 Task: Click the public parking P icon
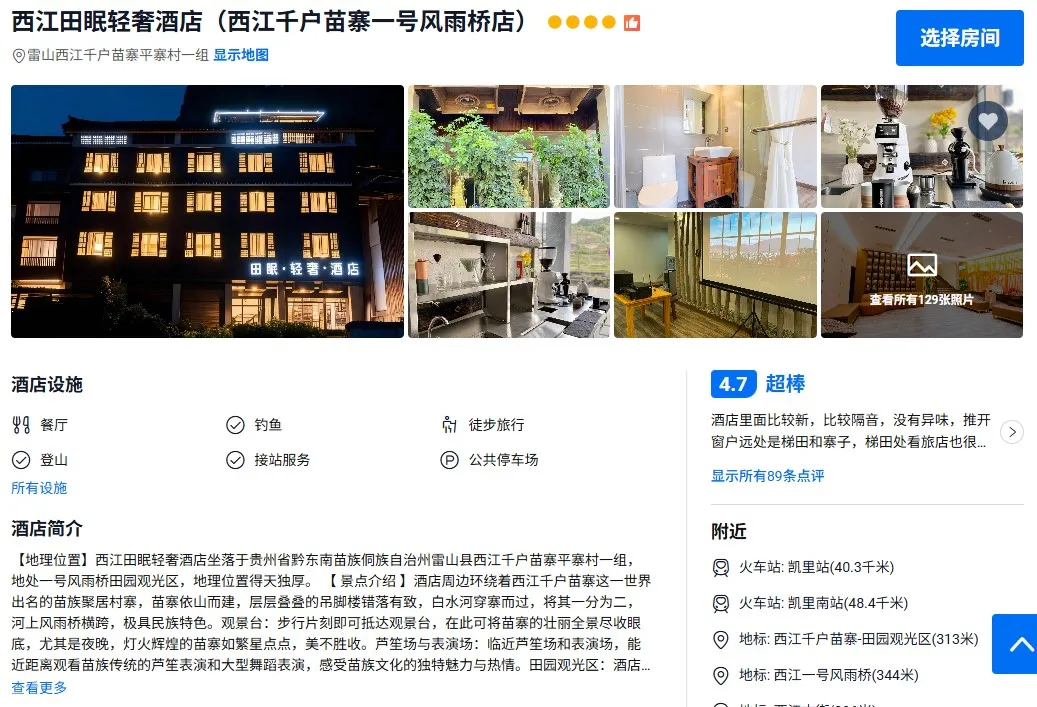449,460
